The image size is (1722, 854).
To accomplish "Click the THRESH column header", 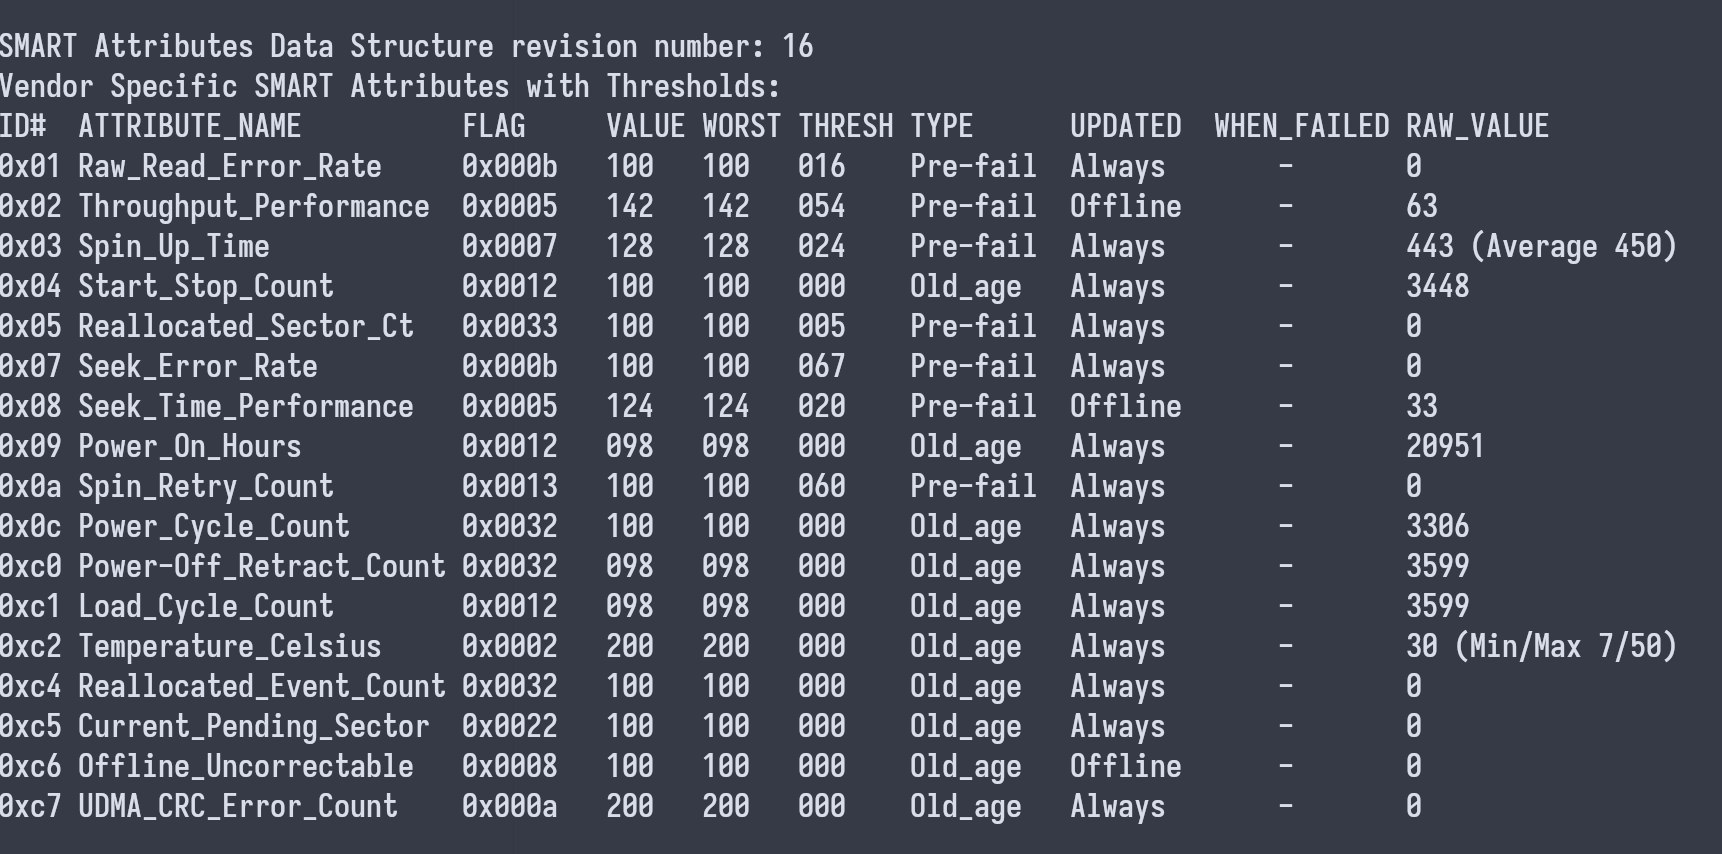I will (845, 126).
